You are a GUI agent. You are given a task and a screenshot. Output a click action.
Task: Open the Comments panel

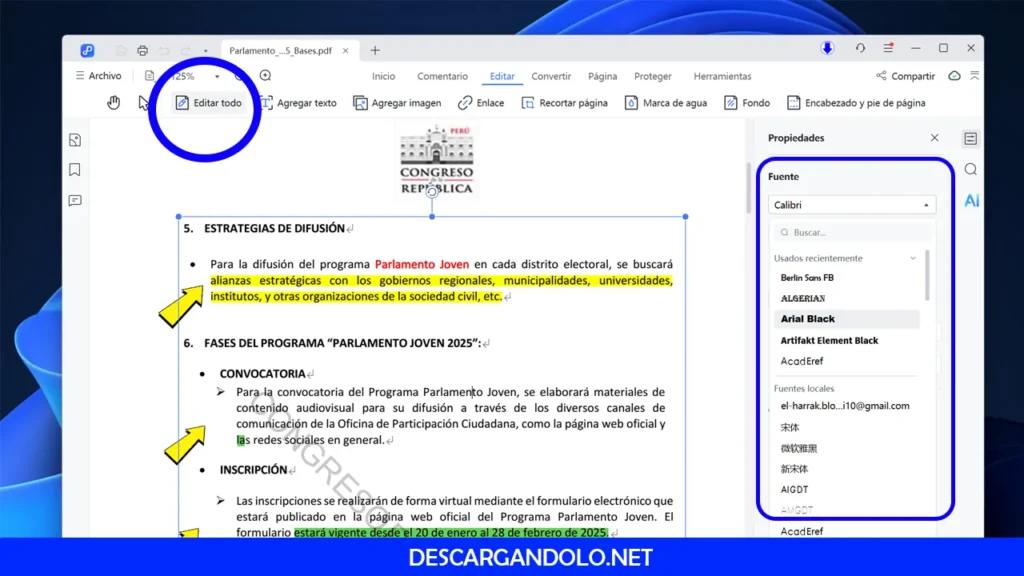(x=75, y=201)
